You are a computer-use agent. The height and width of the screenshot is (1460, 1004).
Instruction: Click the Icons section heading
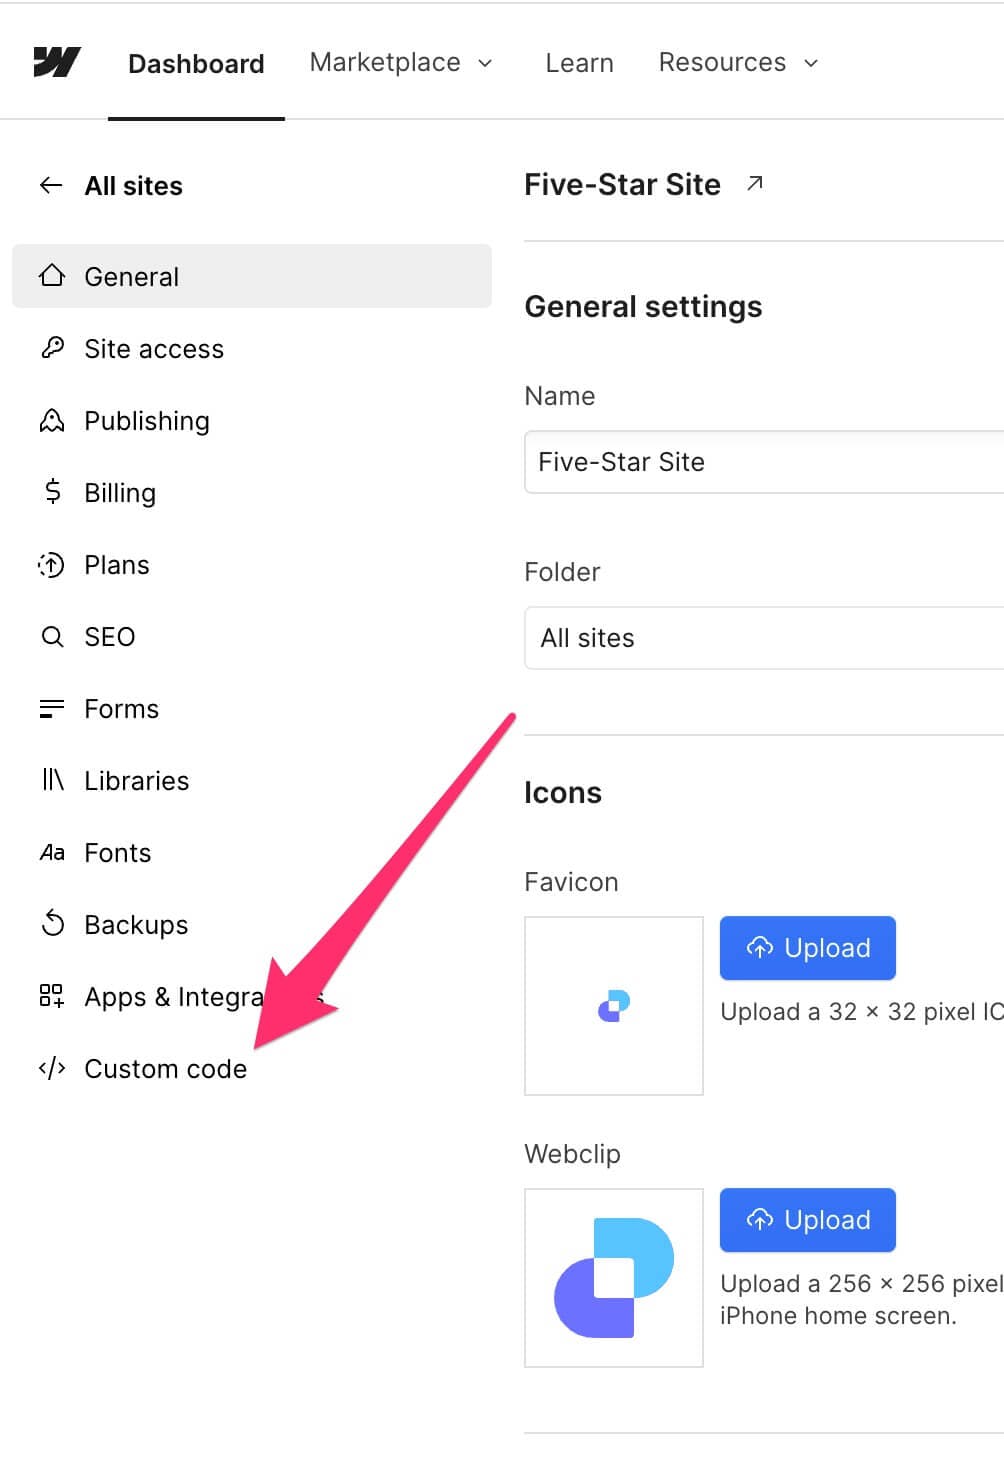coord(563,793)
